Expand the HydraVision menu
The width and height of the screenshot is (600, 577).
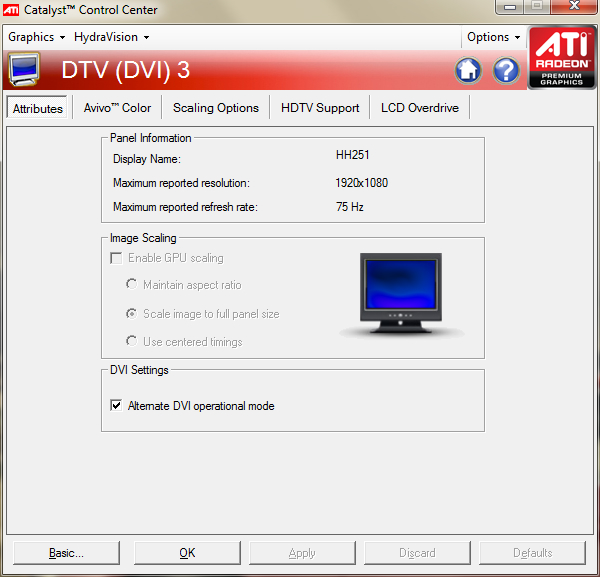111,37
